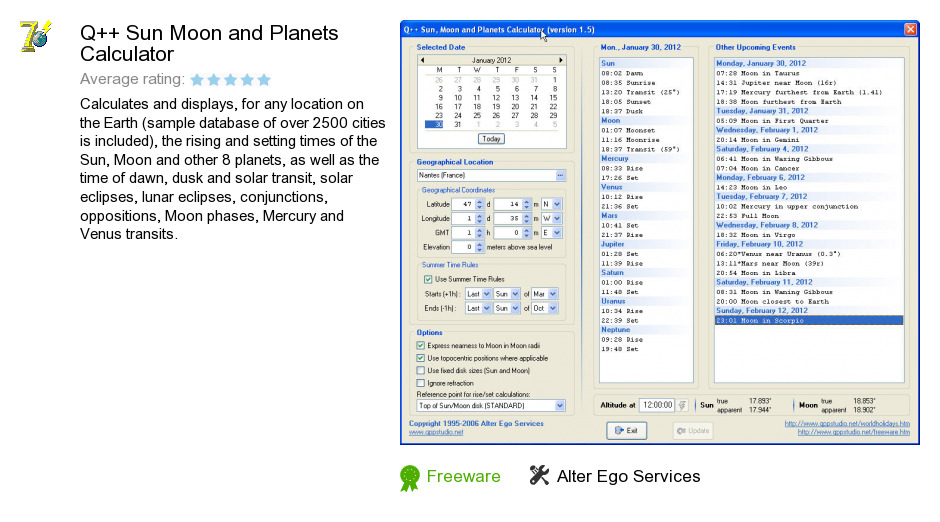940x522 pixels.
Task: Adjust the longitude degrees spinner
Action: click(479, 219)
